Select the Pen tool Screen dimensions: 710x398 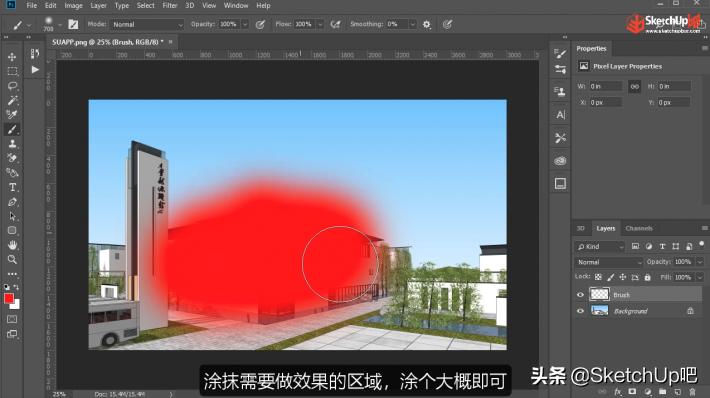[x=12, y=201]
